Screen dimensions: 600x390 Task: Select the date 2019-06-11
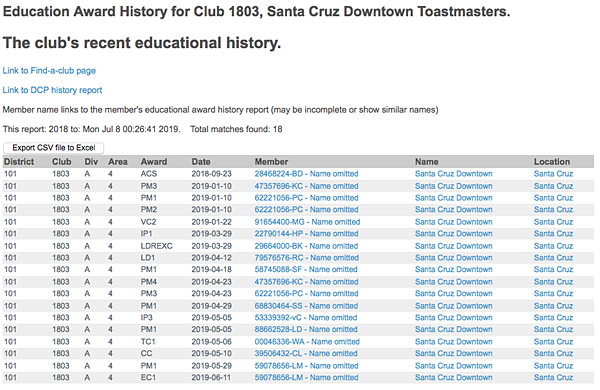(x=212, y=378)
